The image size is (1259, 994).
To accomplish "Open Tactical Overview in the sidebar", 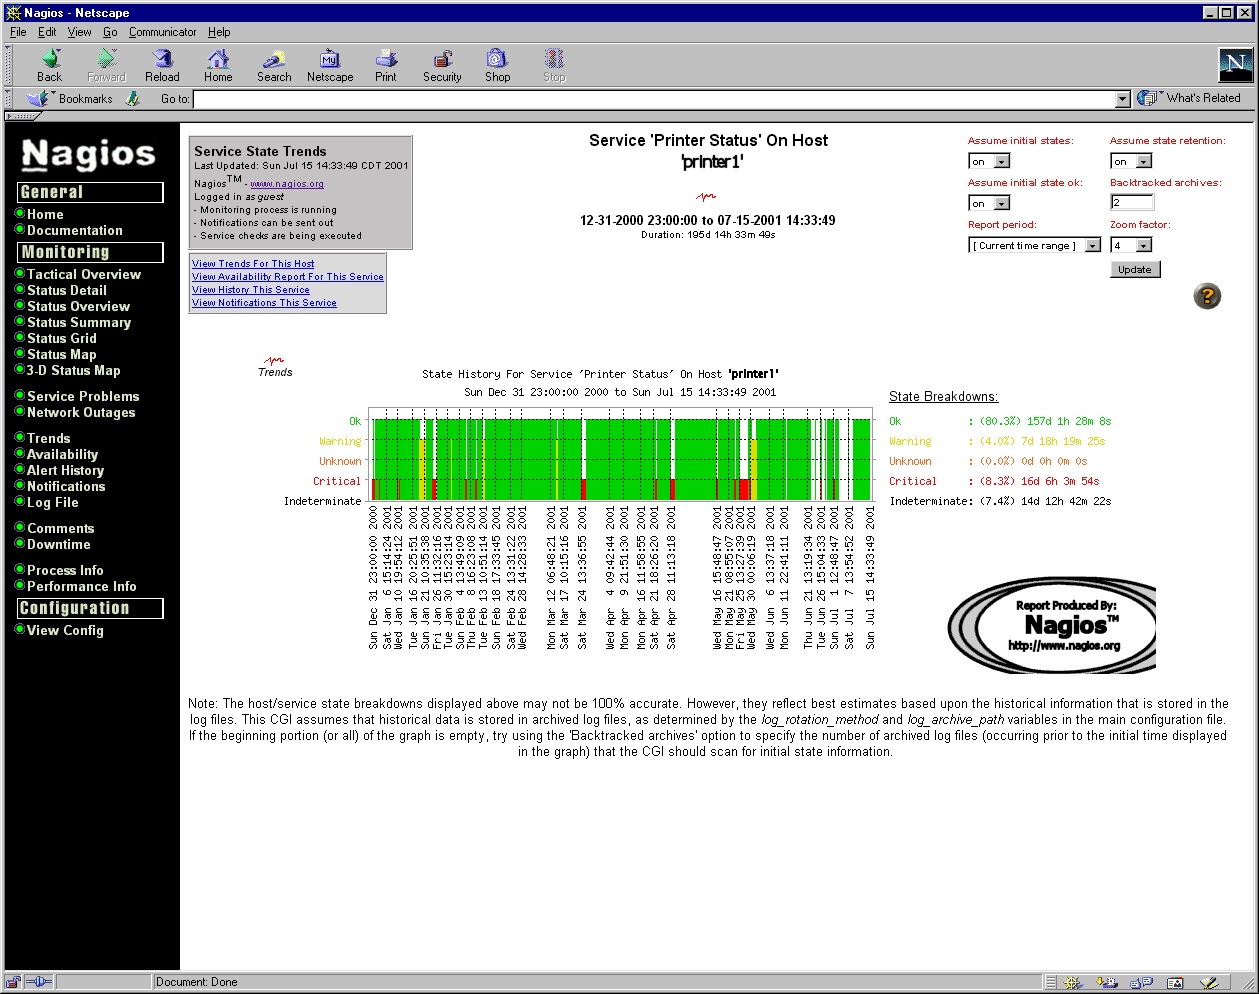I will click(84, 274).
